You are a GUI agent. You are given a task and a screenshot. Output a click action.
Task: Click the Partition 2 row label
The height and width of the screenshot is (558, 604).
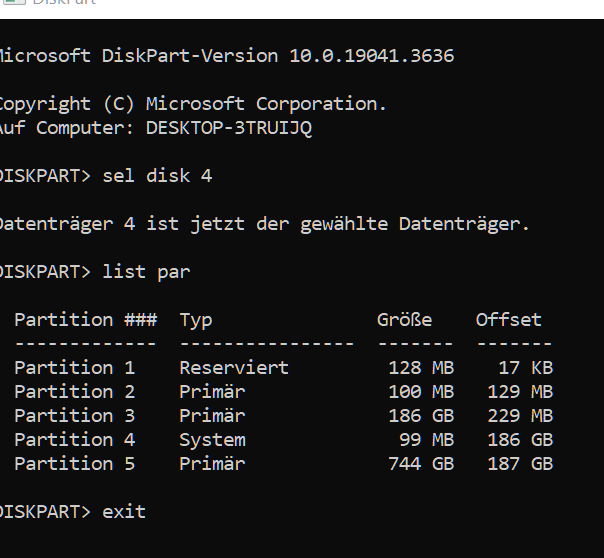pos(74,392)
